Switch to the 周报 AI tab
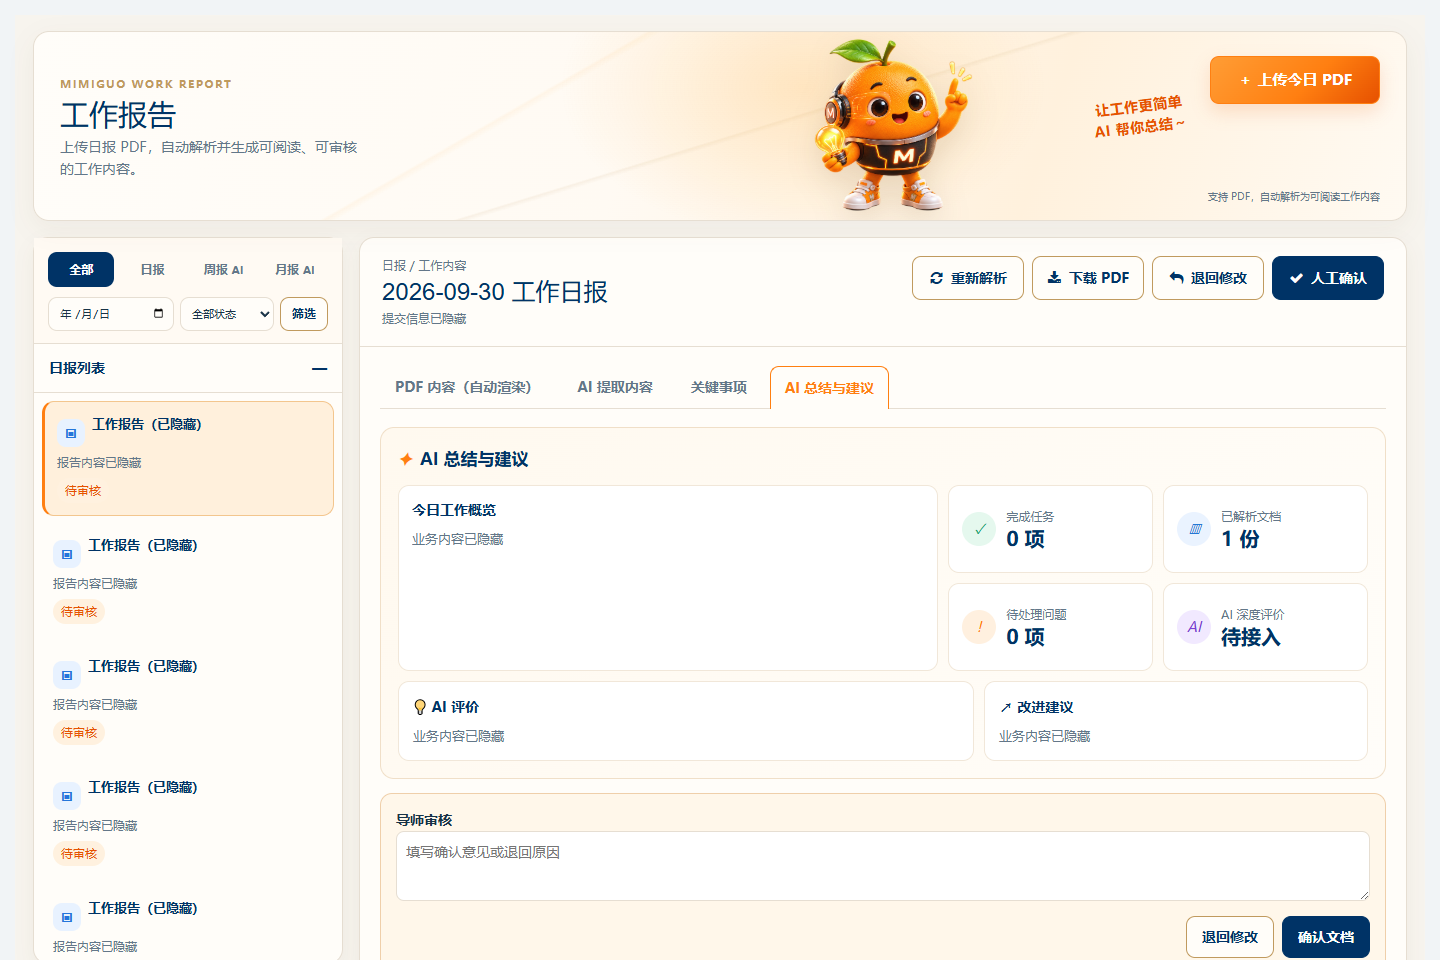Image resolution: width=1440 pixels, height=960 pixels. (x=223, y=270)
